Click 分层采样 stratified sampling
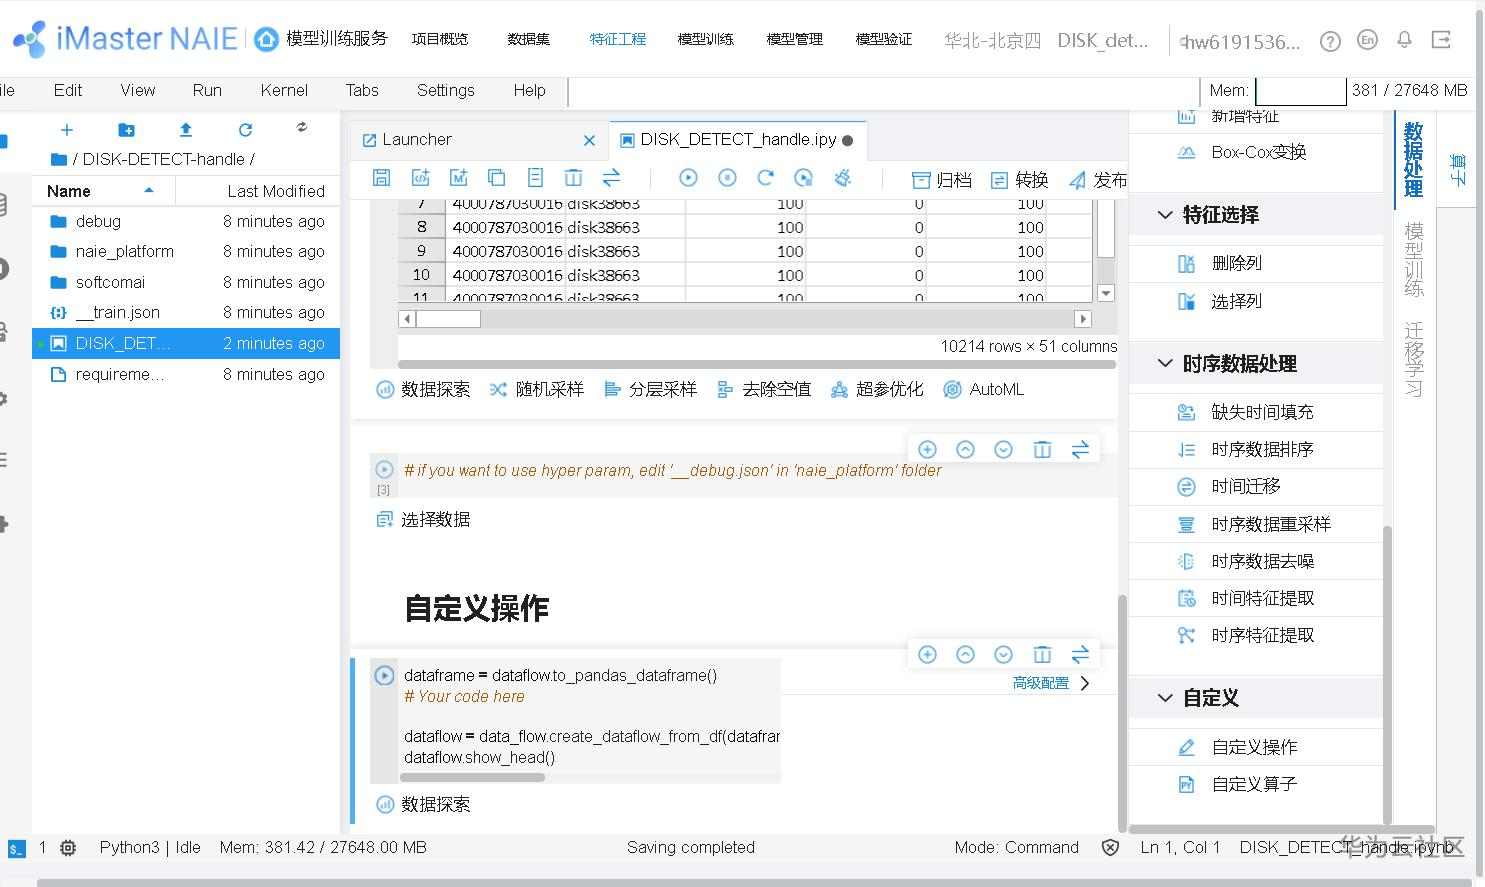Screen dimensions: 1485x887 tap(650, 389)
